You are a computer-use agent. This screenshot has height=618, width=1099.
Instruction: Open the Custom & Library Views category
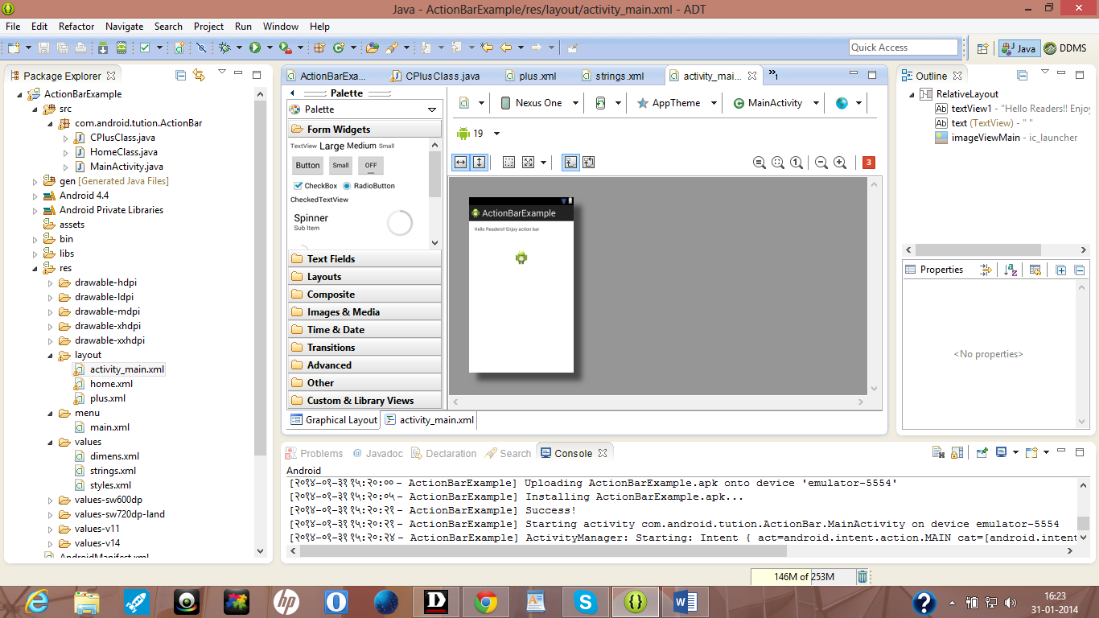click(364, 400)
